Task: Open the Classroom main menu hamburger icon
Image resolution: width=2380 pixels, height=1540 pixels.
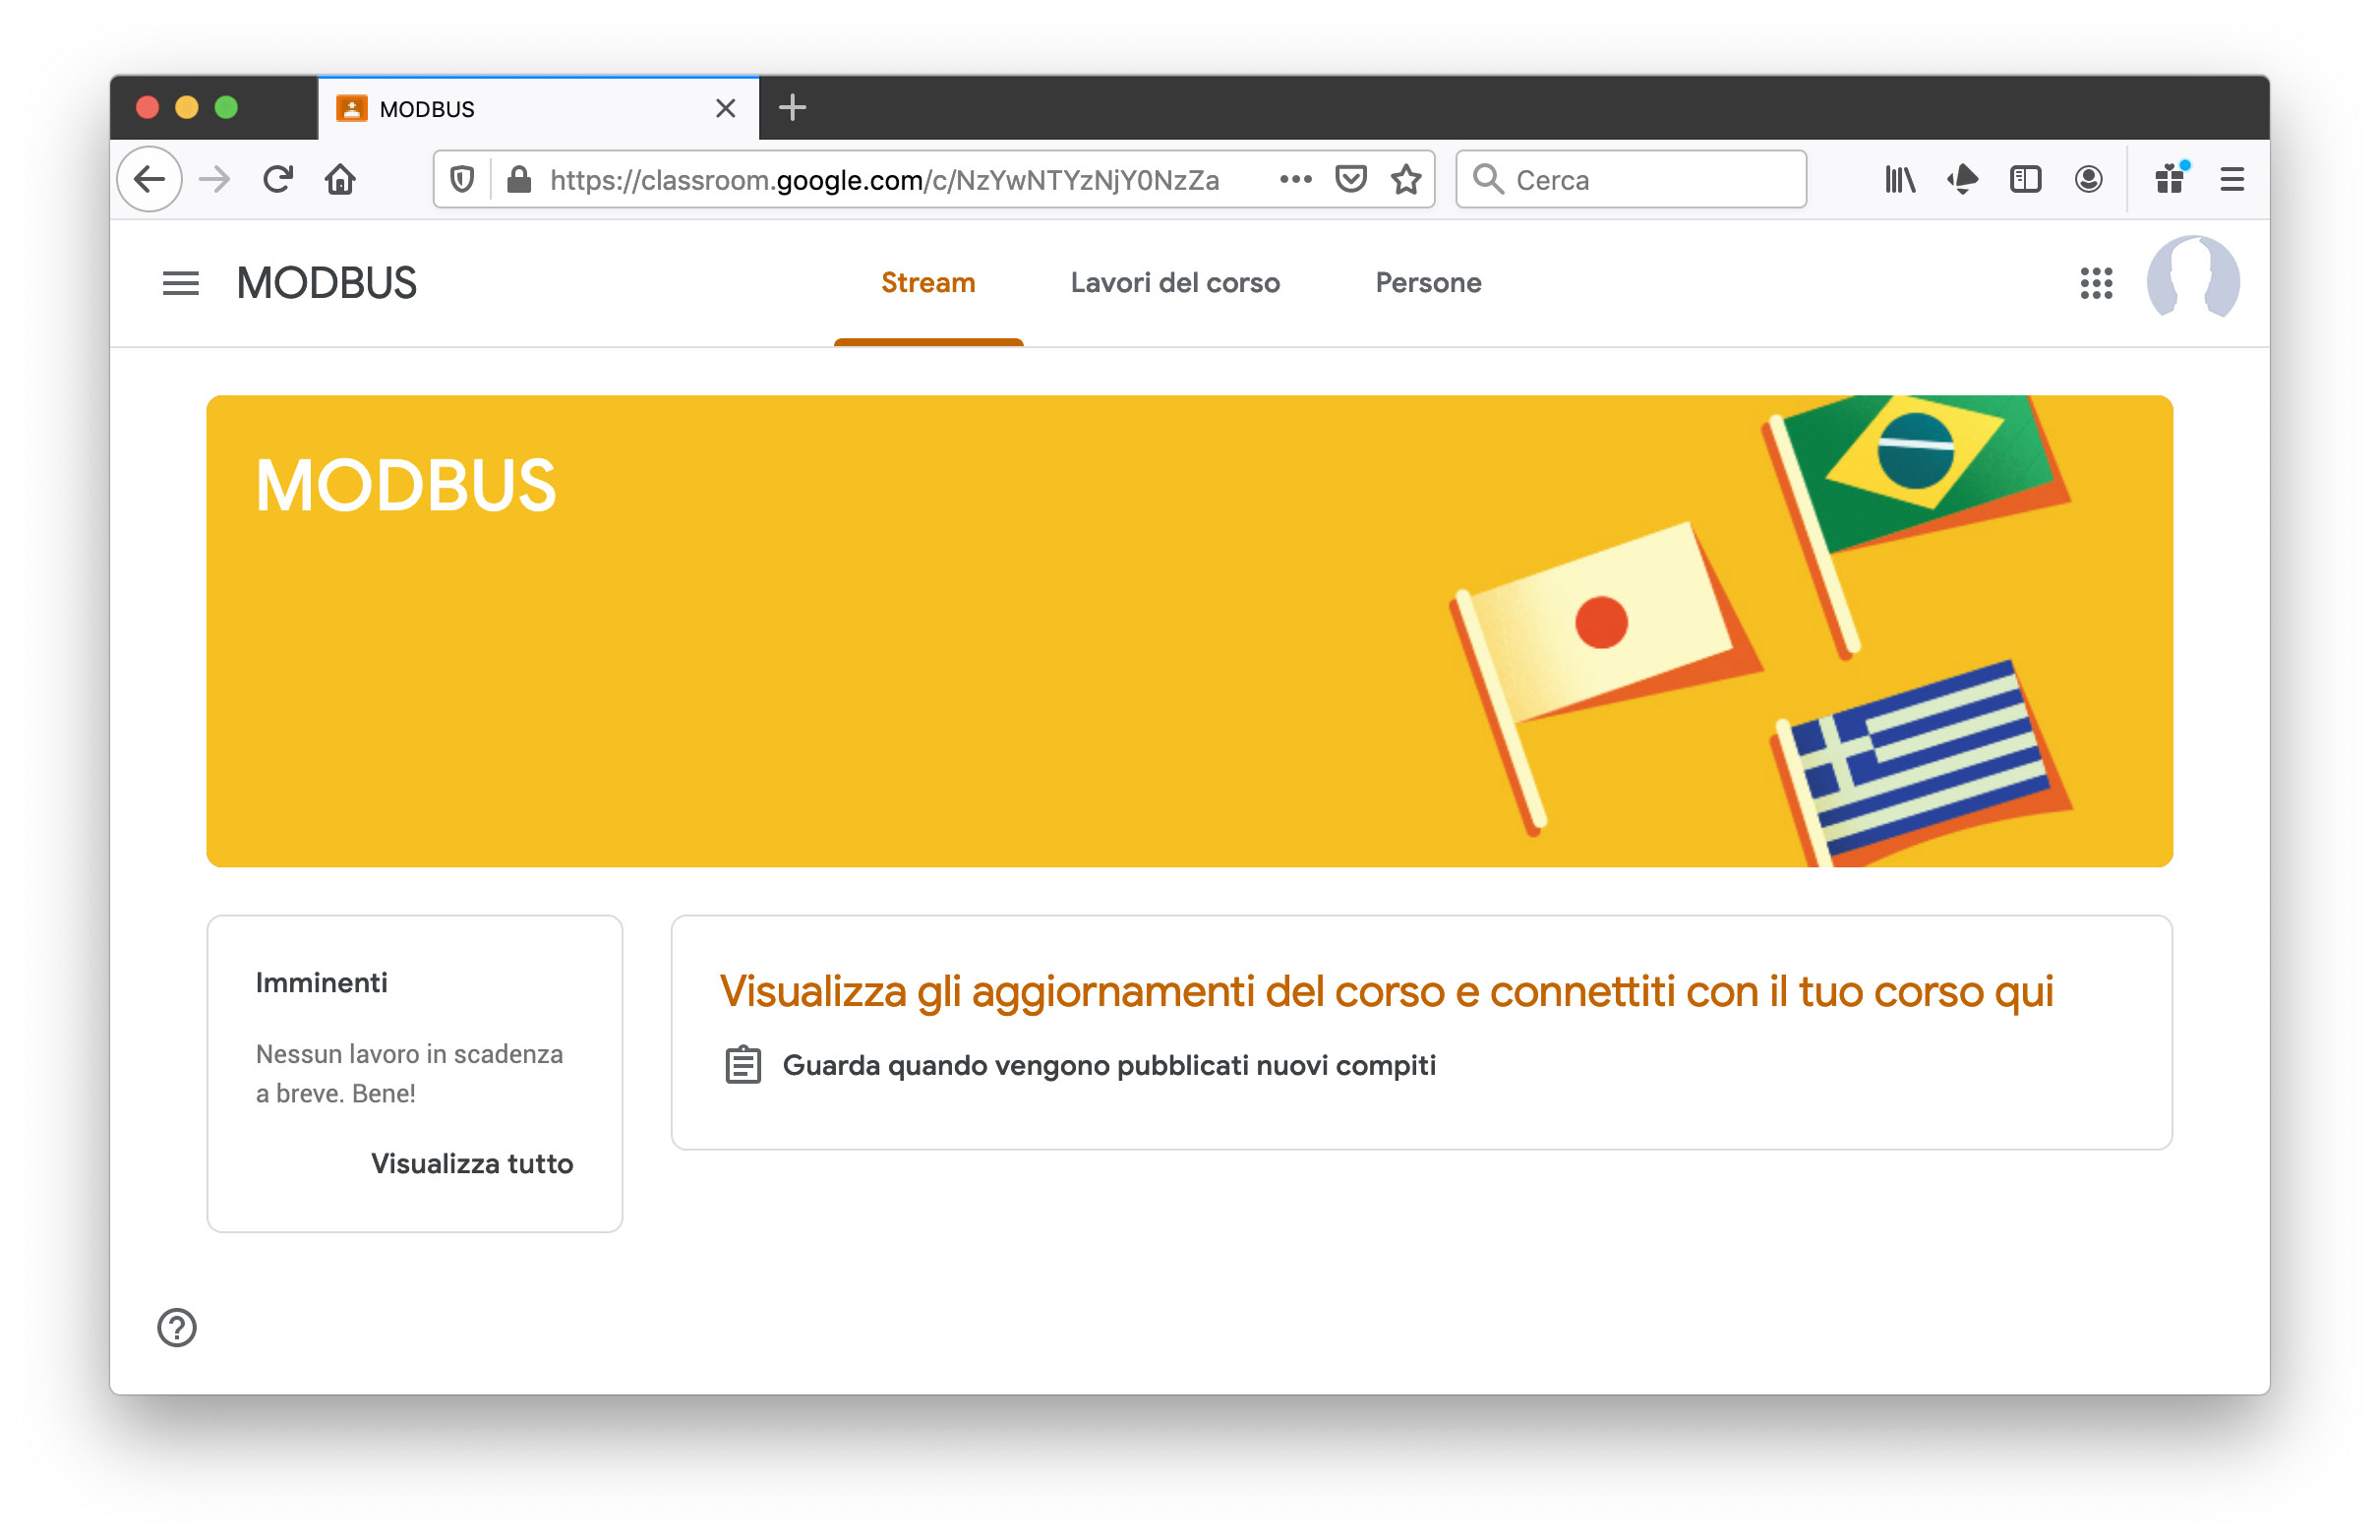Action: coord(180,284)
